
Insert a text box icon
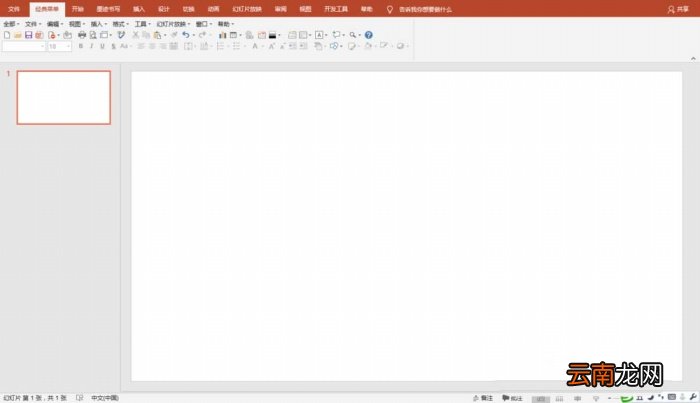click(319, 35)
